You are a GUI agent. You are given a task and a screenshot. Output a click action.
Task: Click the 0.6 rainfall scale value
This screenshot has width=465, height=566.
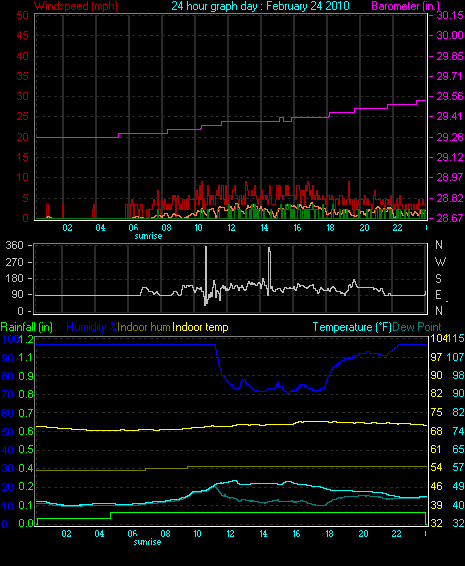pos(26,431)
